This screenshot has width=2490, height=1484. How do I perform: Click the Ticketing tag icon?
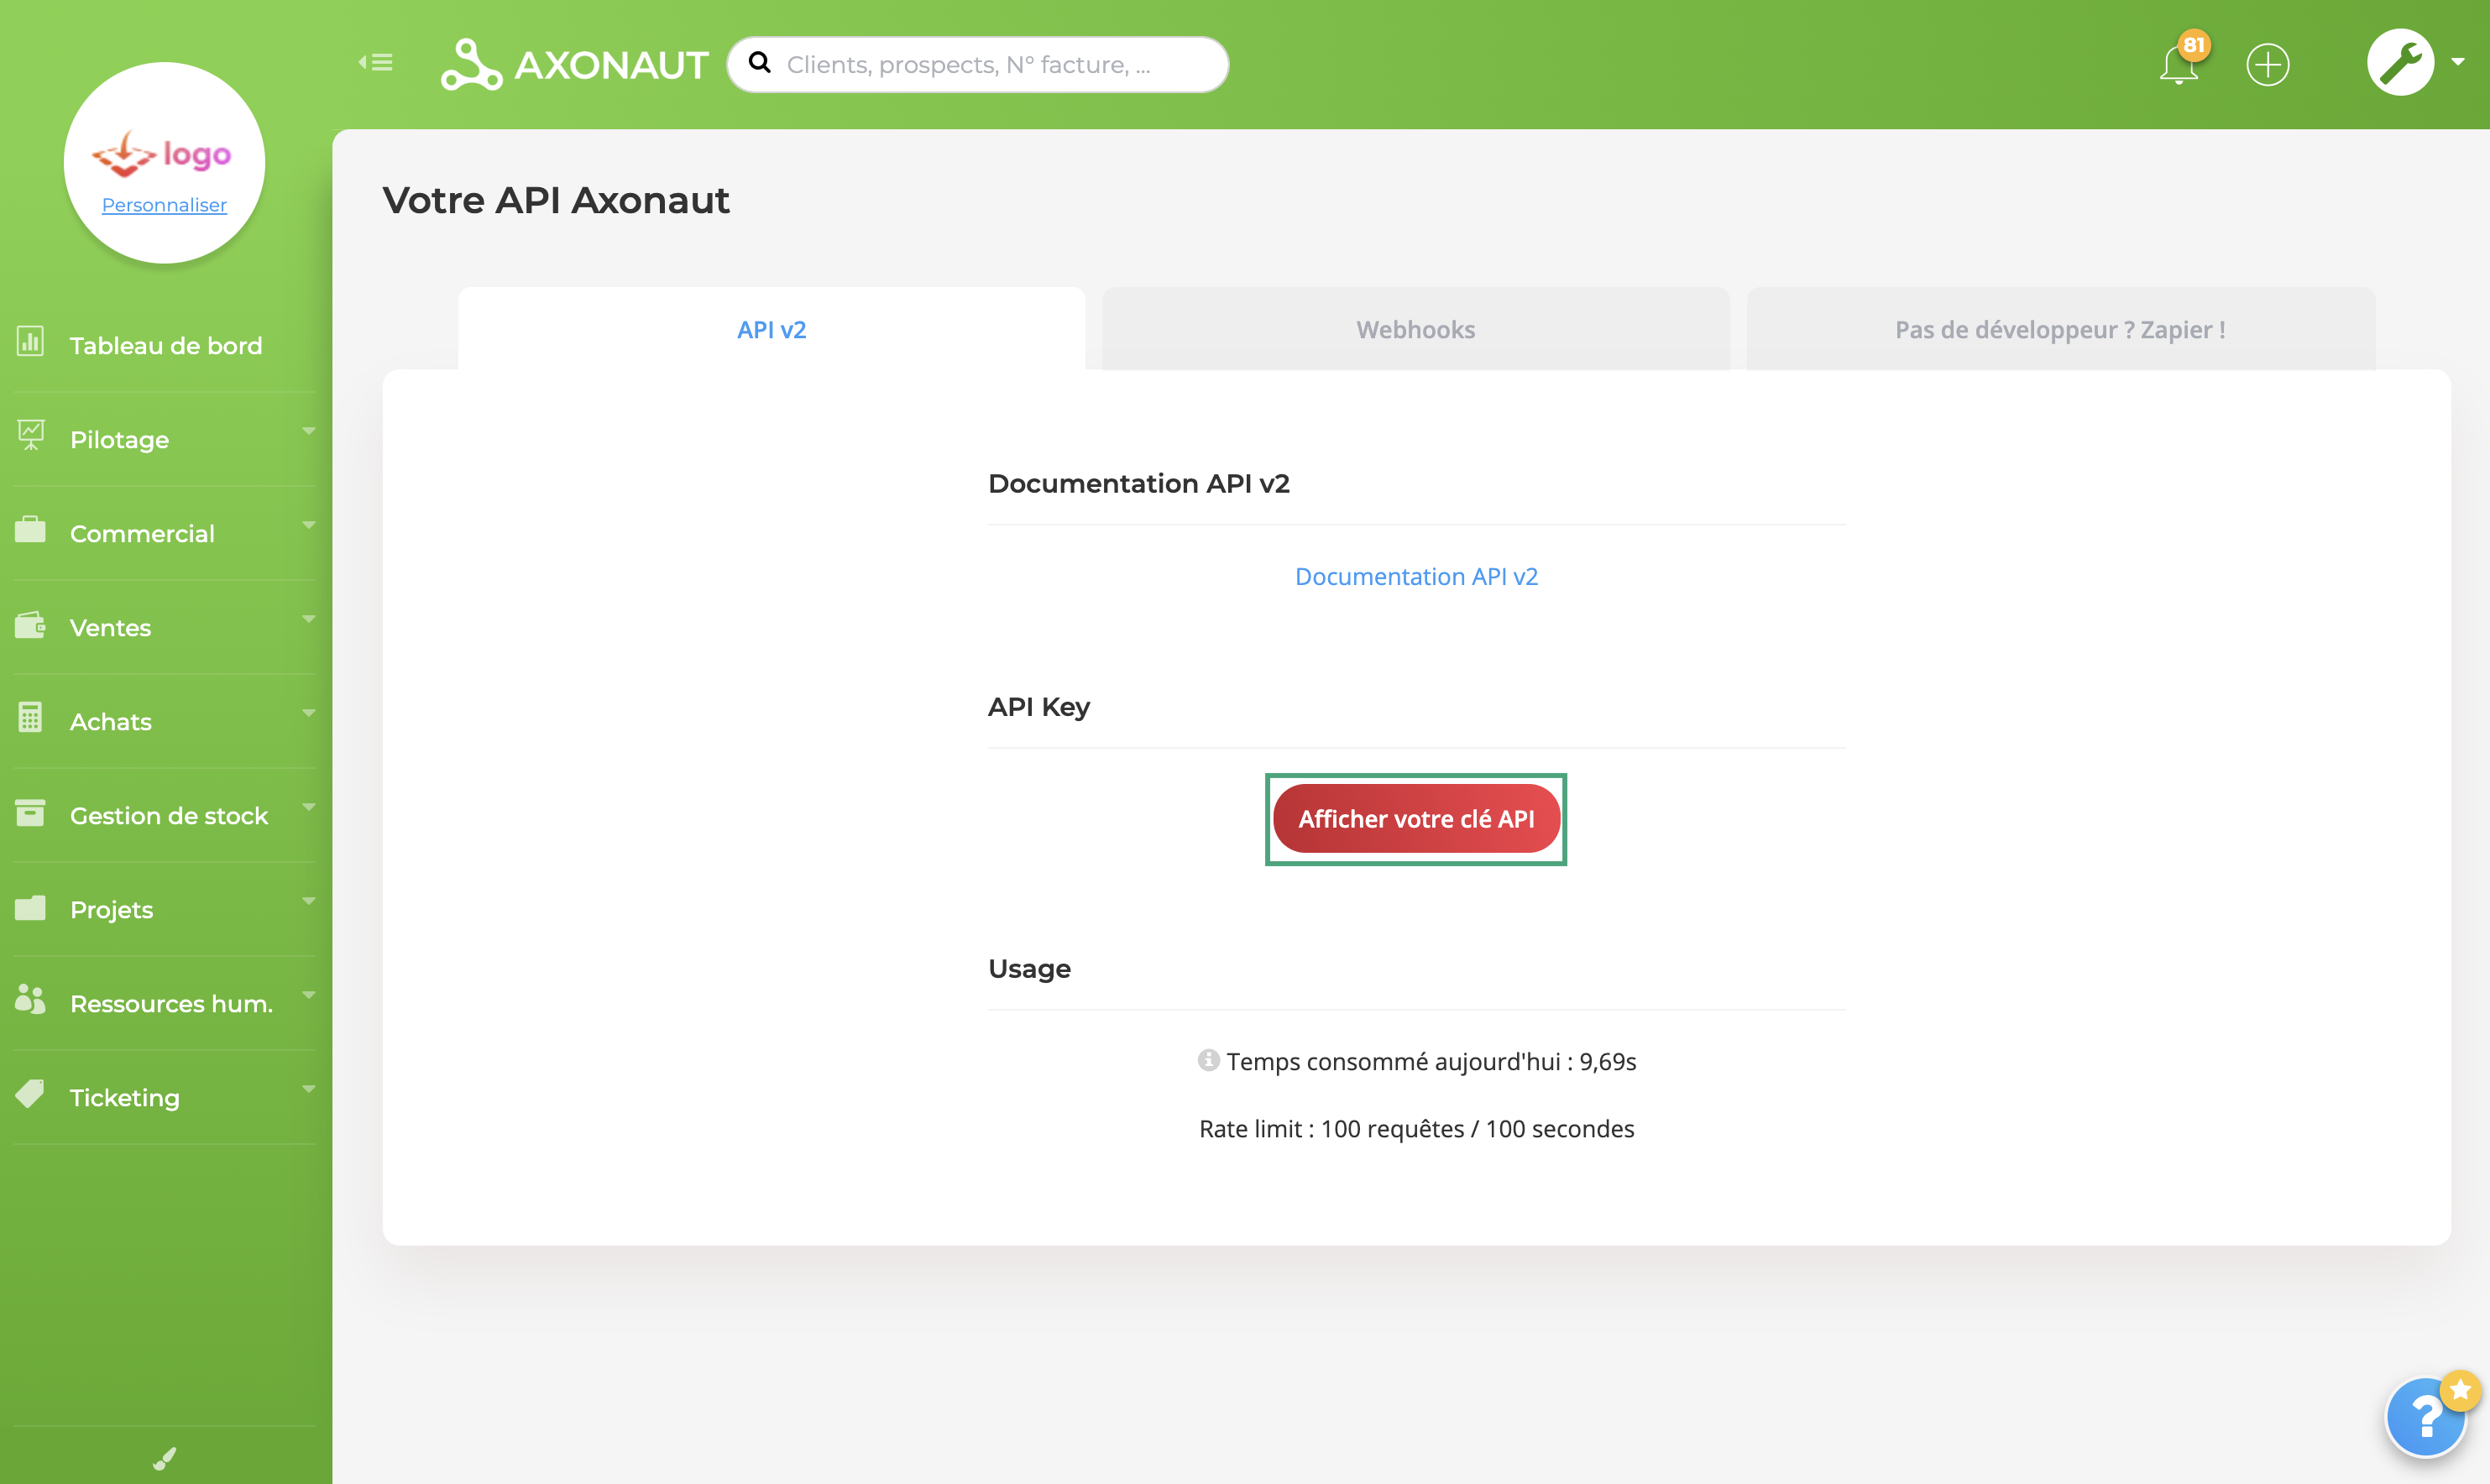click(31, 1093)
